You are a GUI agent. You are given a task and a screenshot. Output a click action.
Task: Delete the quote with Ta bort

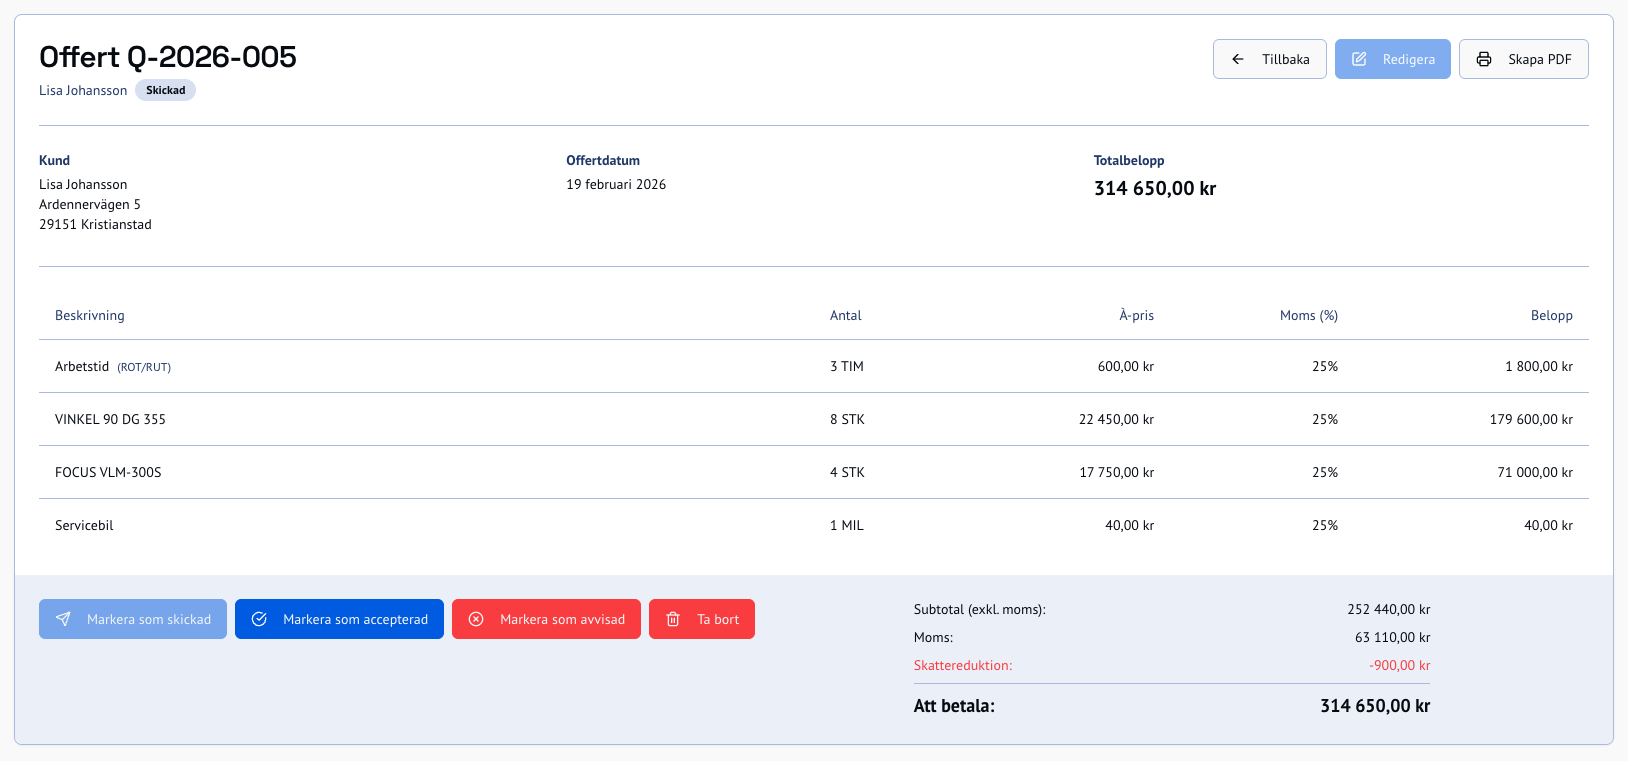702,619
